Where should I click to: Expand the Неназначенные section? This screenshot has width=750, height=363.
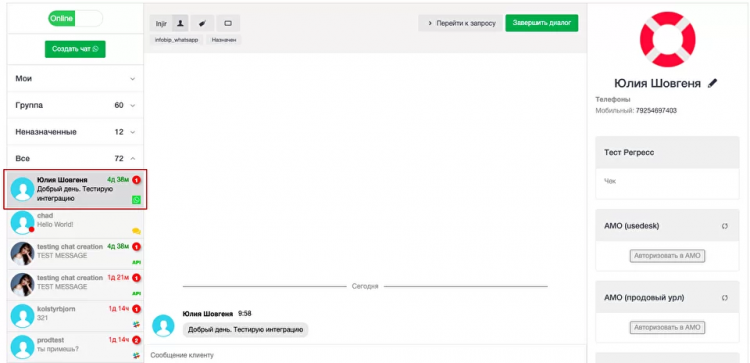(x=75, y=132)
